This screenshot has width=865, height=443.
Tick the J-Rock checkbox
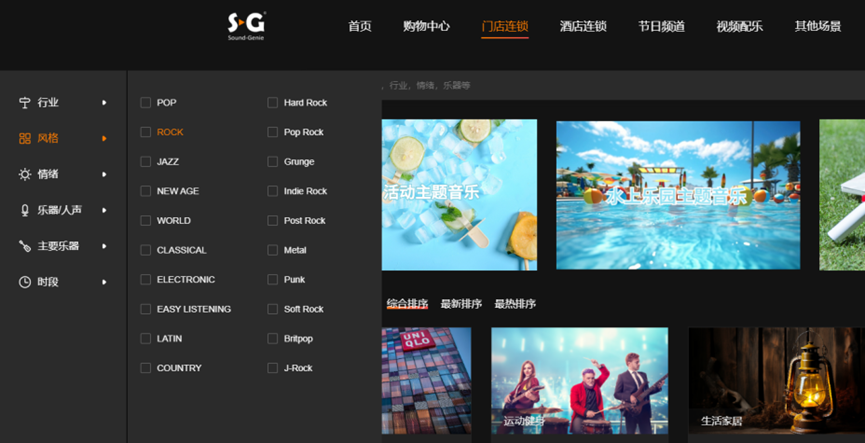(x=273, y=368)
